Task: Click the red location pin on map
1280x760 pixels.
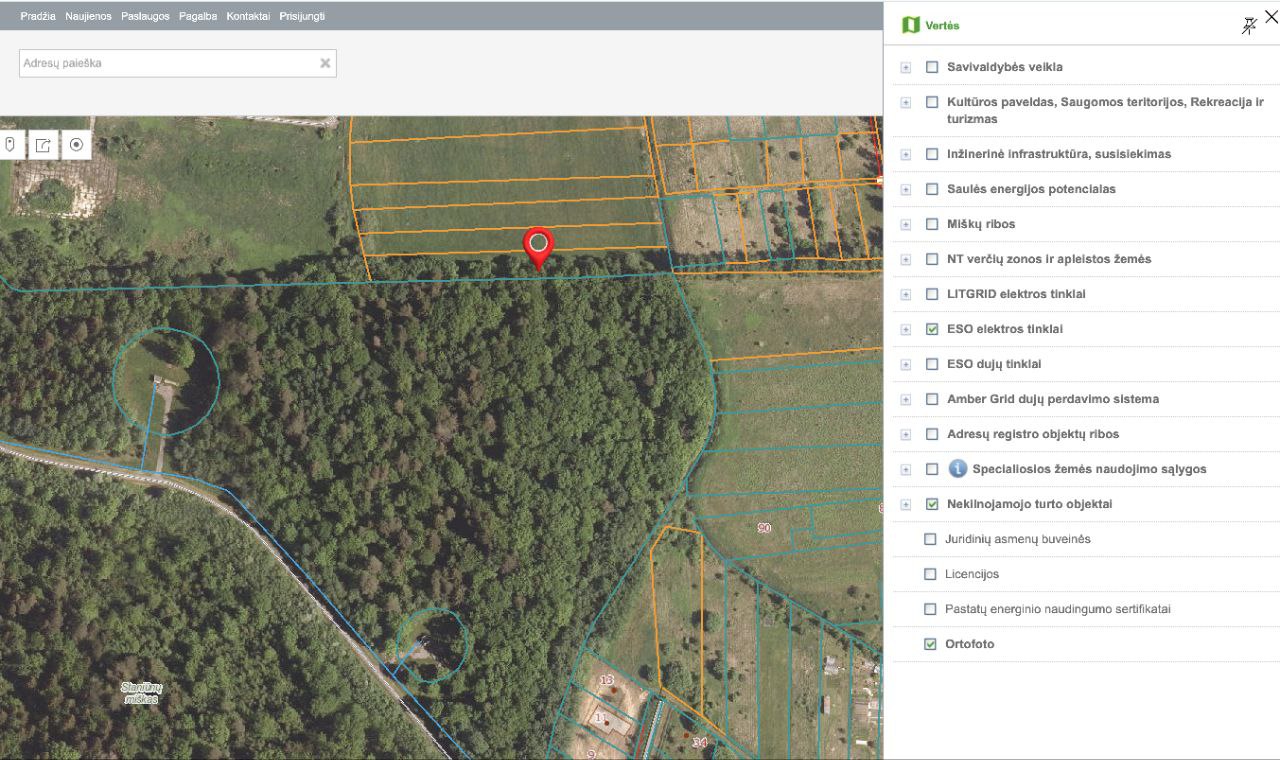Action: [538, 244]
